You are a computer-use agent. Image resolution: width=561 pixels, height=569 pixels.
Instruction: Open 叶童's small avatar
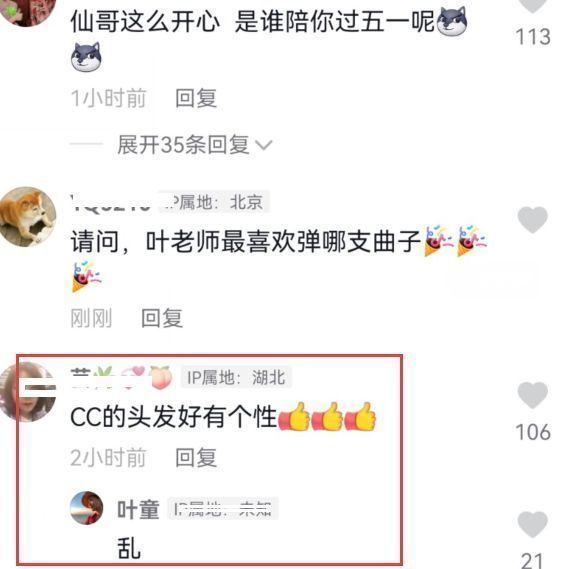point(86,508)
